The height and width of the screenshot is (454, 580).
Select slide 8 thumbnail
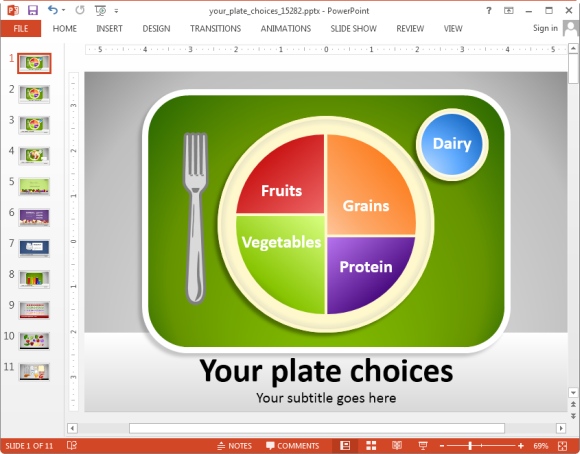point(34,279)
